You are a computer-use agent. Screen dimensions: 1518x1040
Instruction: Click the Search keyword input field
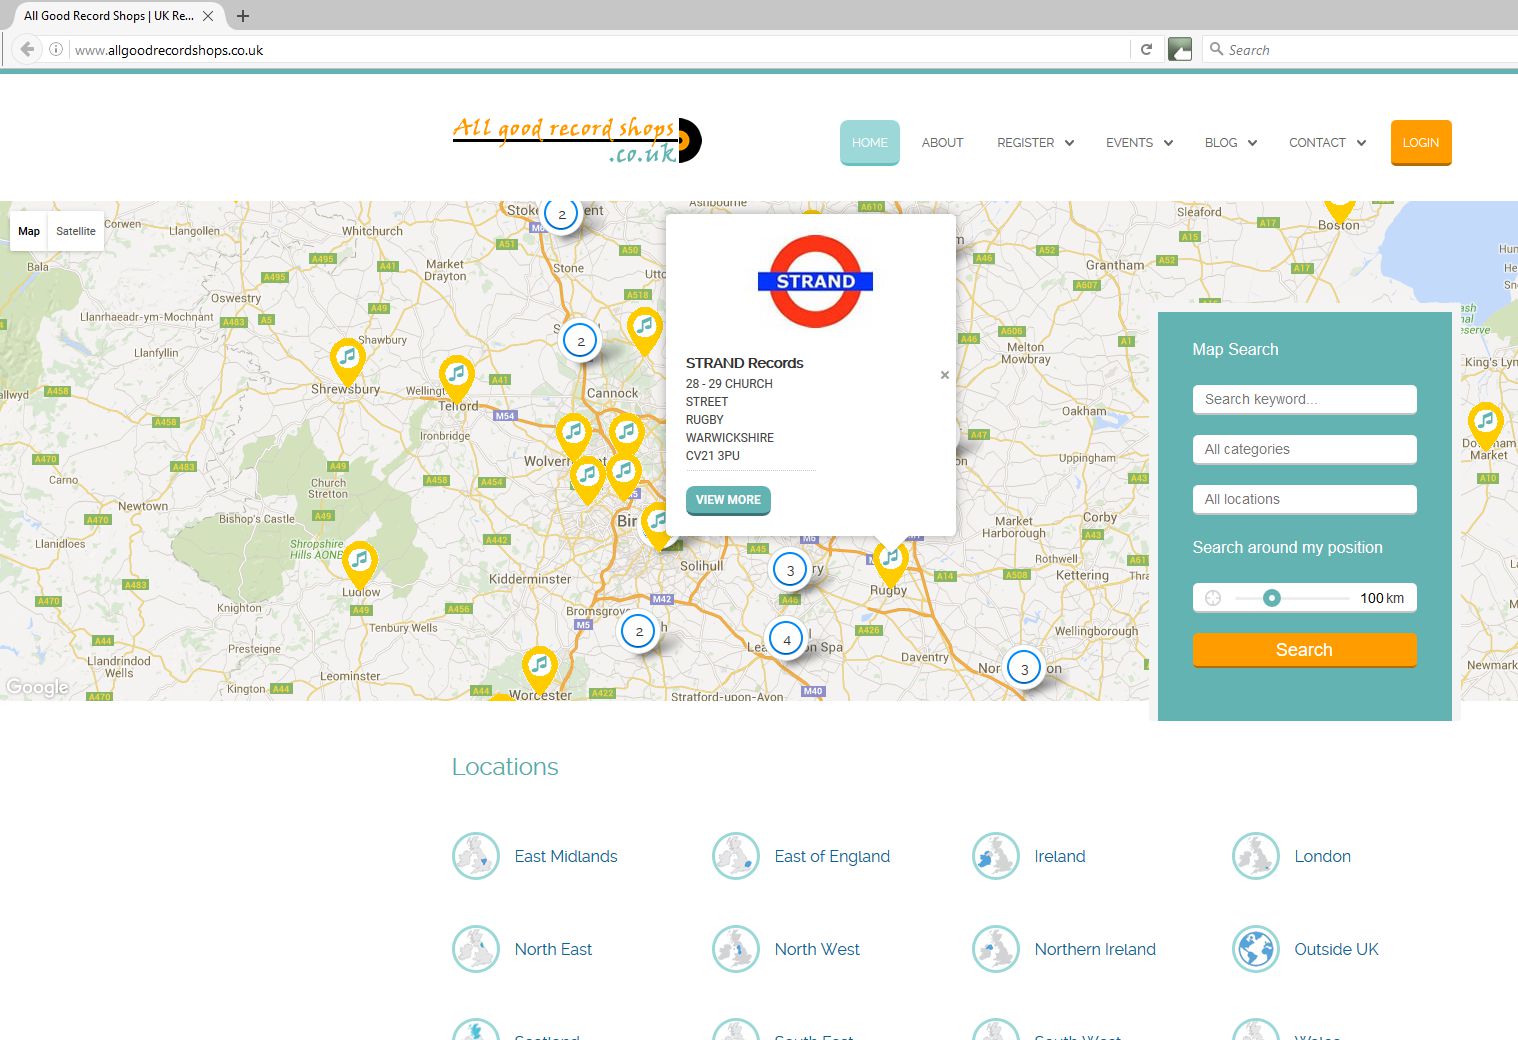pyautogui.click(x=1304, y=399)
